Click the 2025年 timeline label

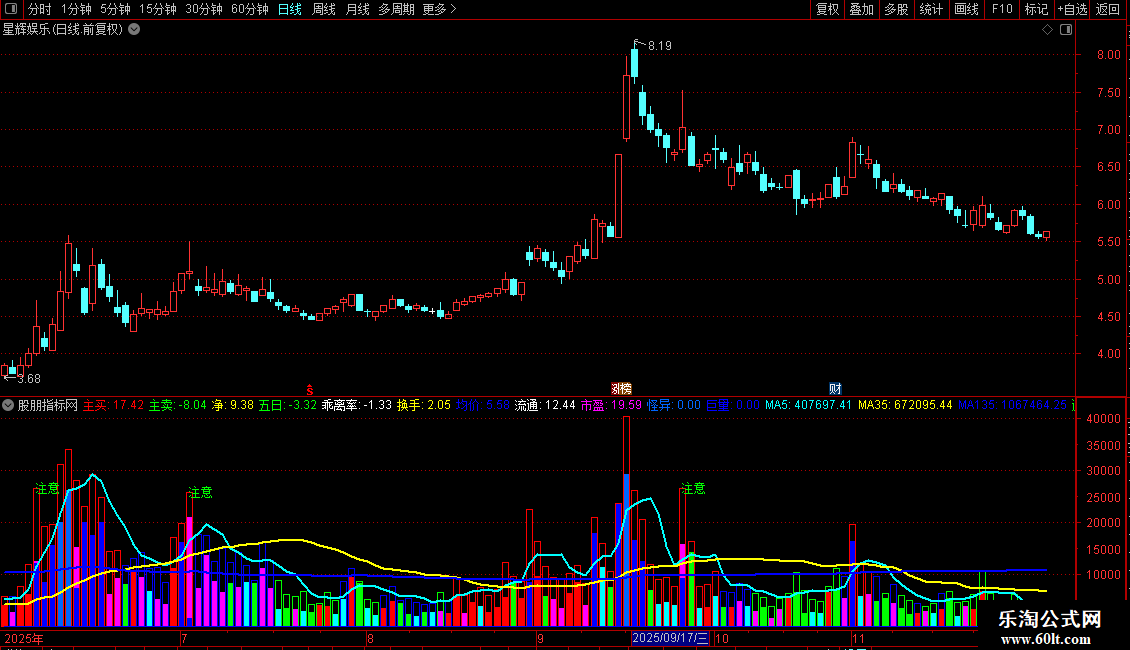[23, 638]
